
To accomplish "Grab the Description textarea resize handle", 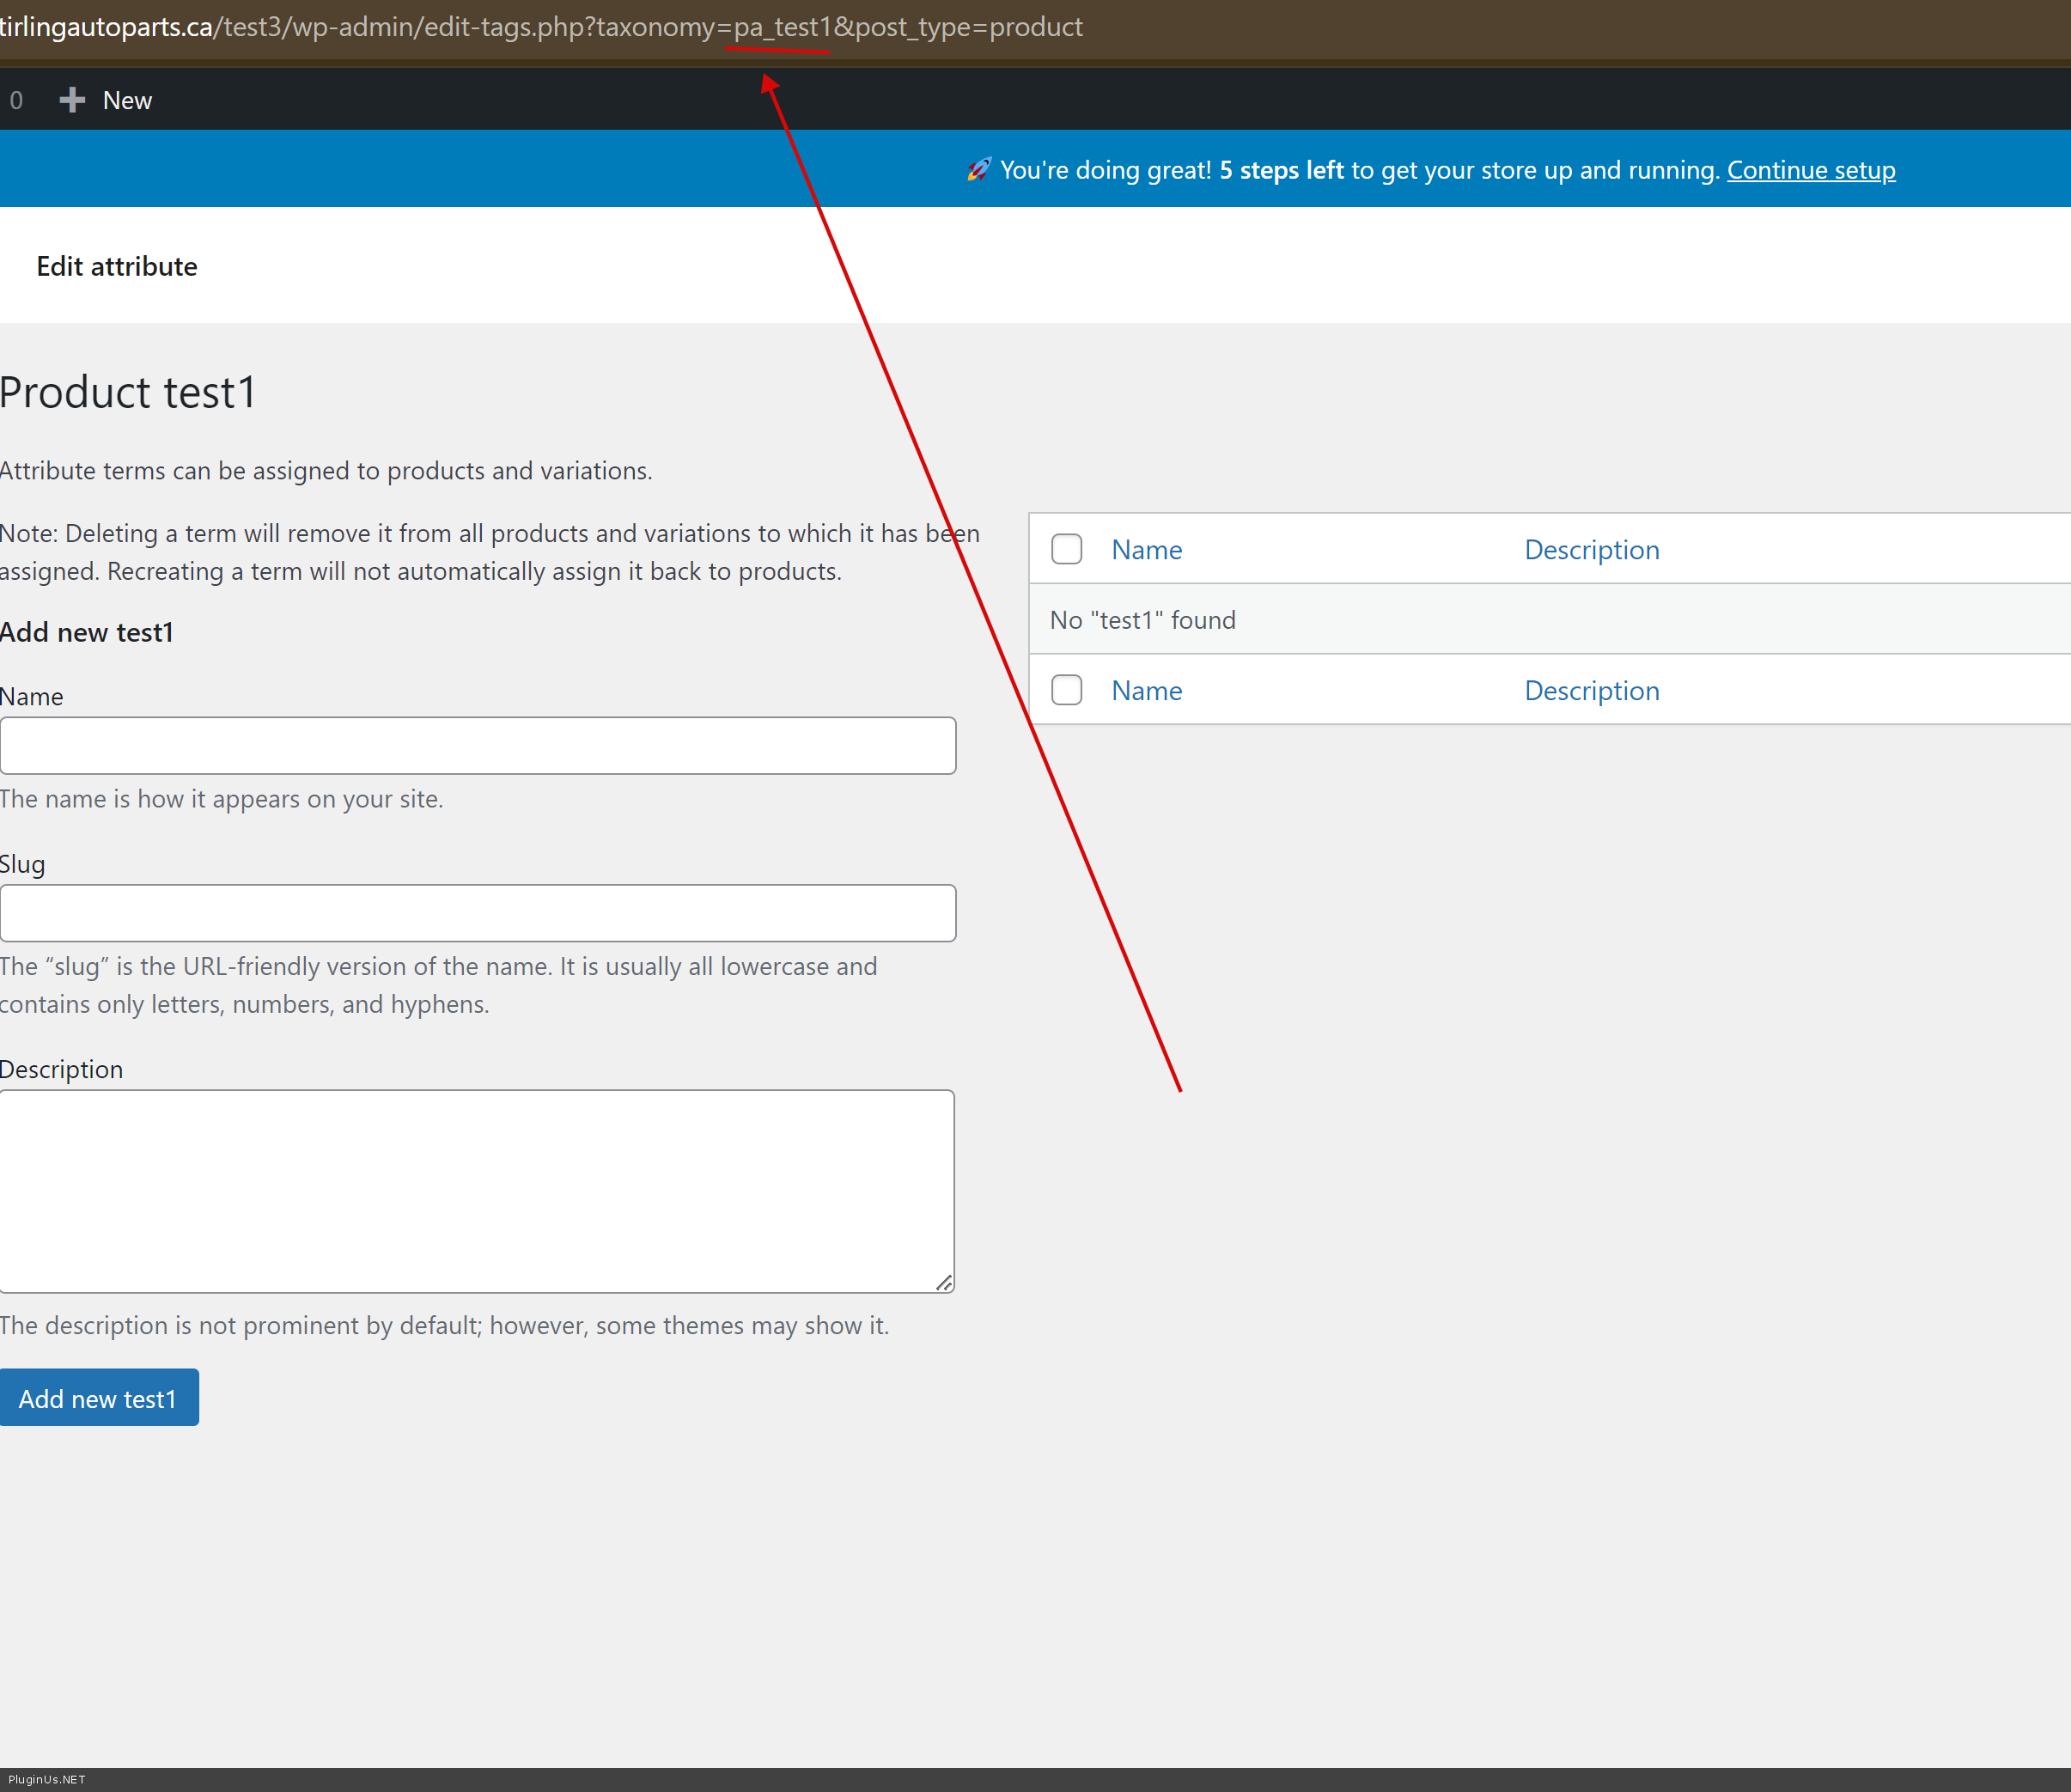I will pos(944,1282).
